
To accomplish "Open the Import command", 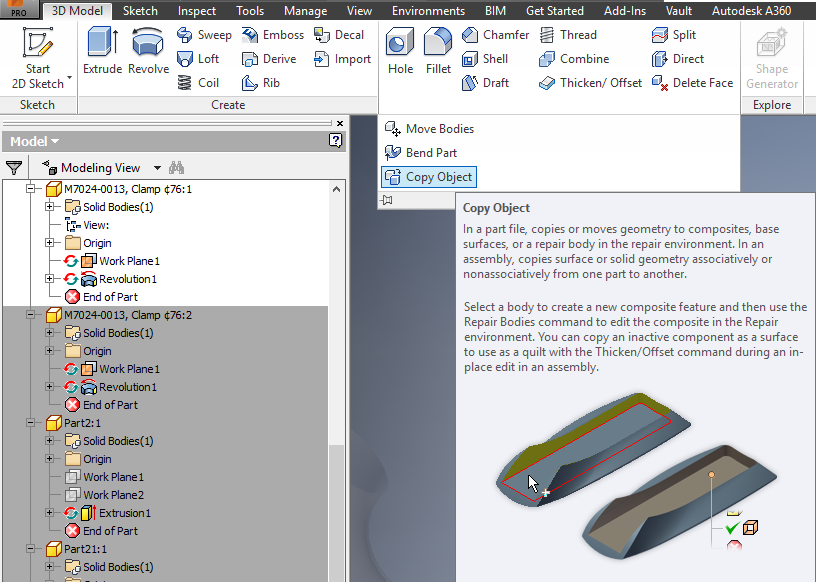I will point(342,59).
